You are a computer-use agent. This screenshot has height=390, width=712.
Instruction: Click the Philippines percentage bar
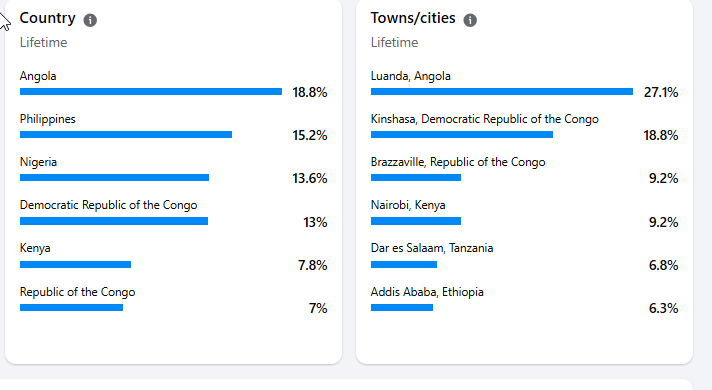tap(126, 135)
